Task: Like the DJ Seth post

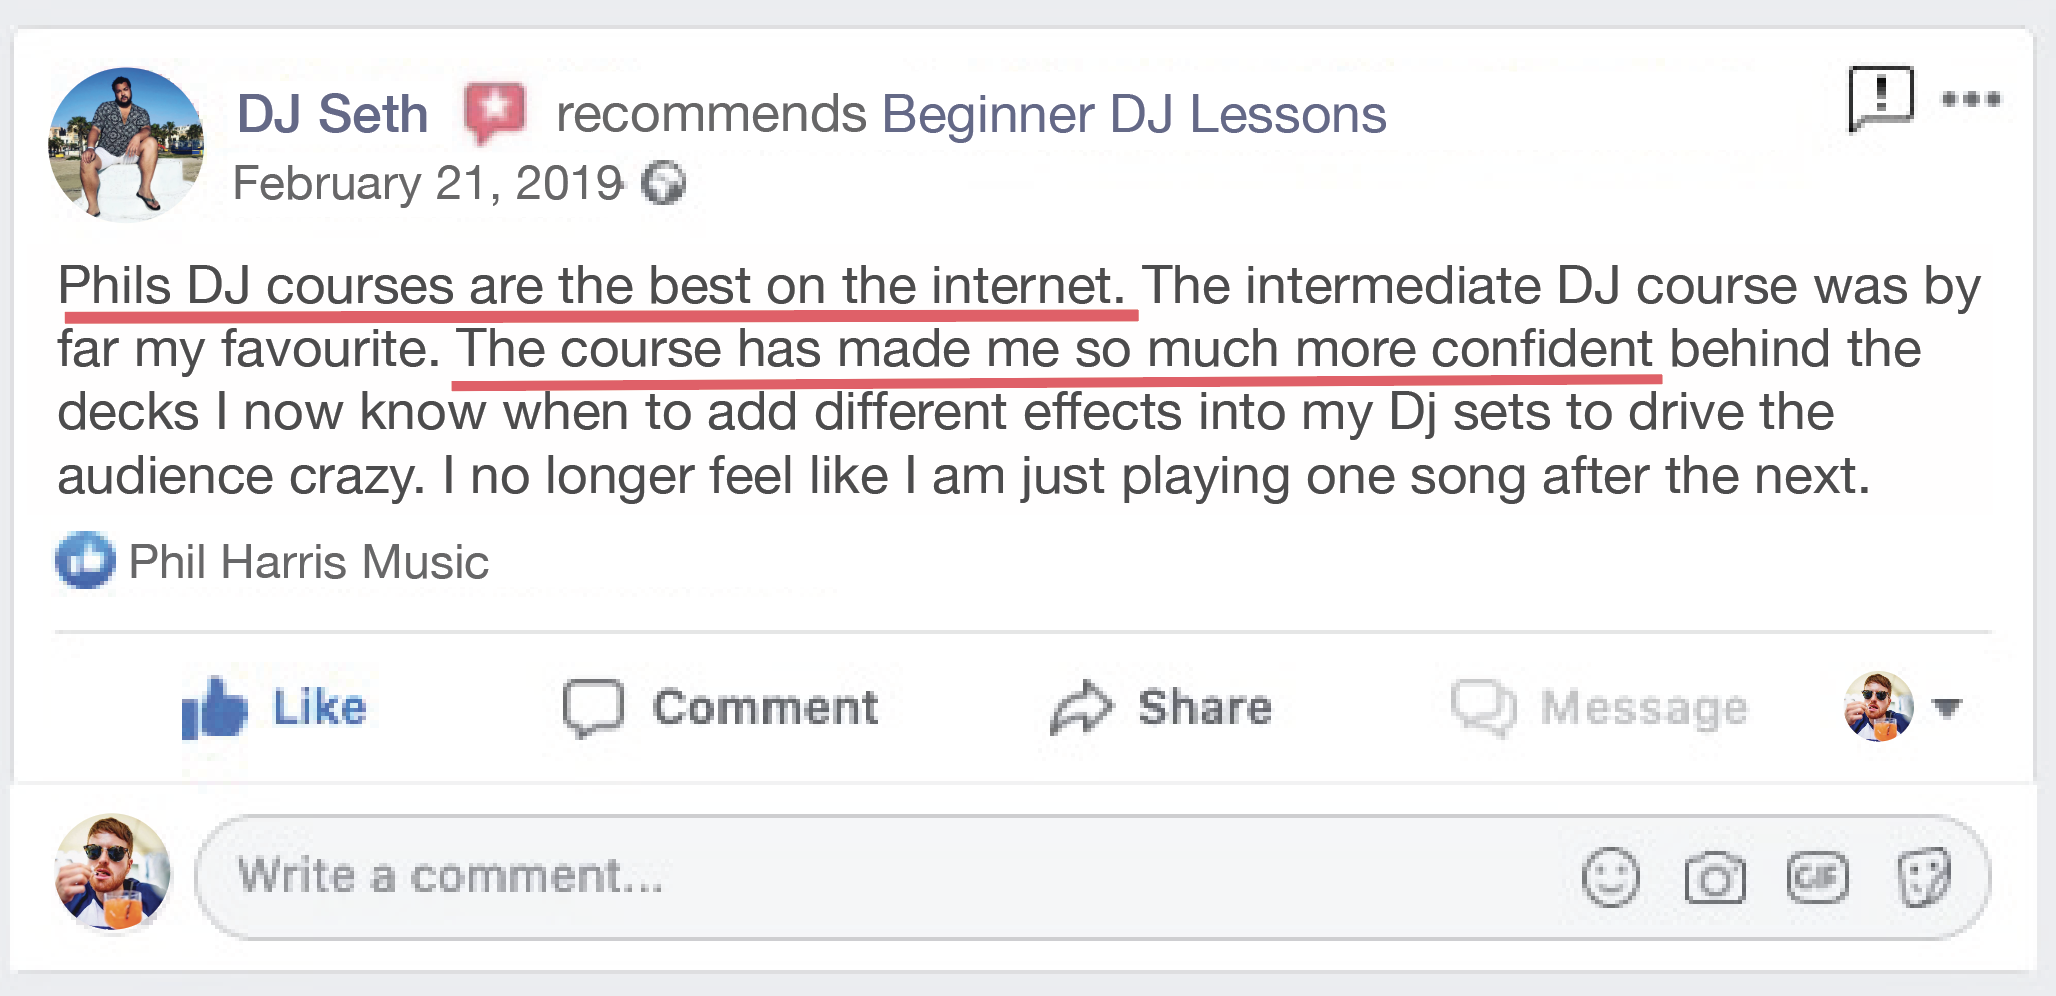Action: 274,707
